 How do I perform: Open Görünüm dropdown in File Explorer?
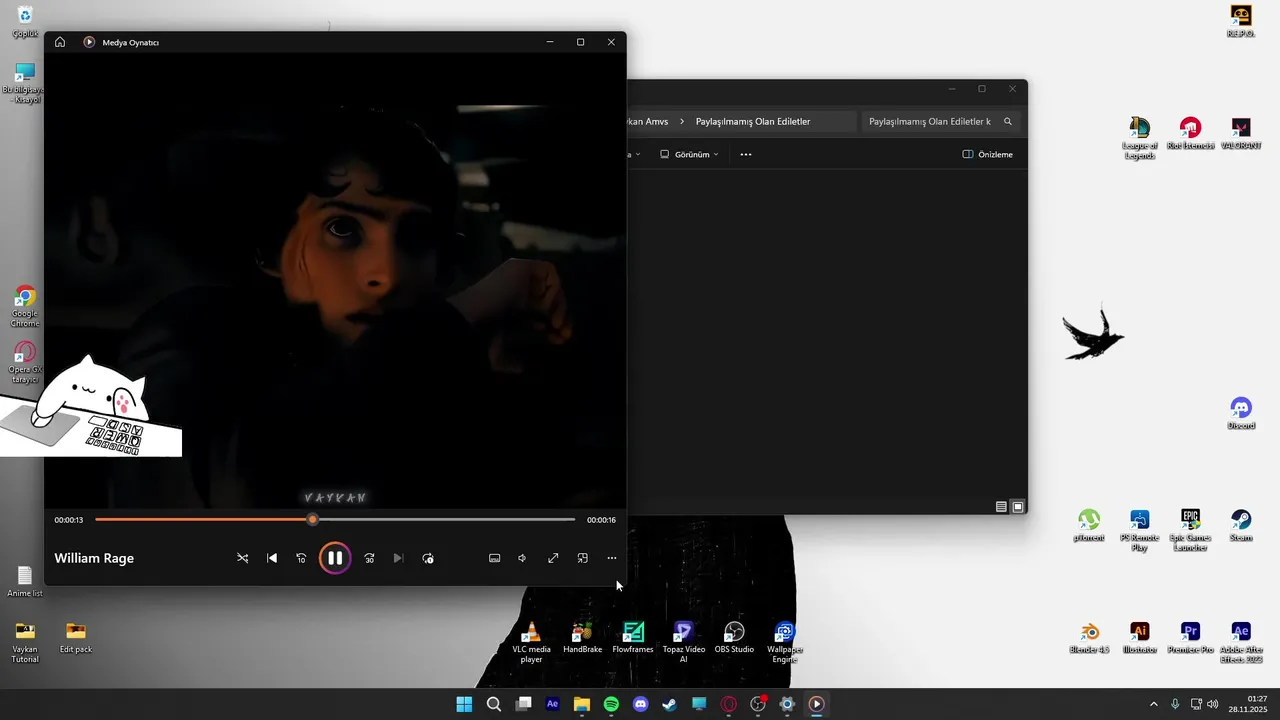pyautogui.click(x=689, y=154)
